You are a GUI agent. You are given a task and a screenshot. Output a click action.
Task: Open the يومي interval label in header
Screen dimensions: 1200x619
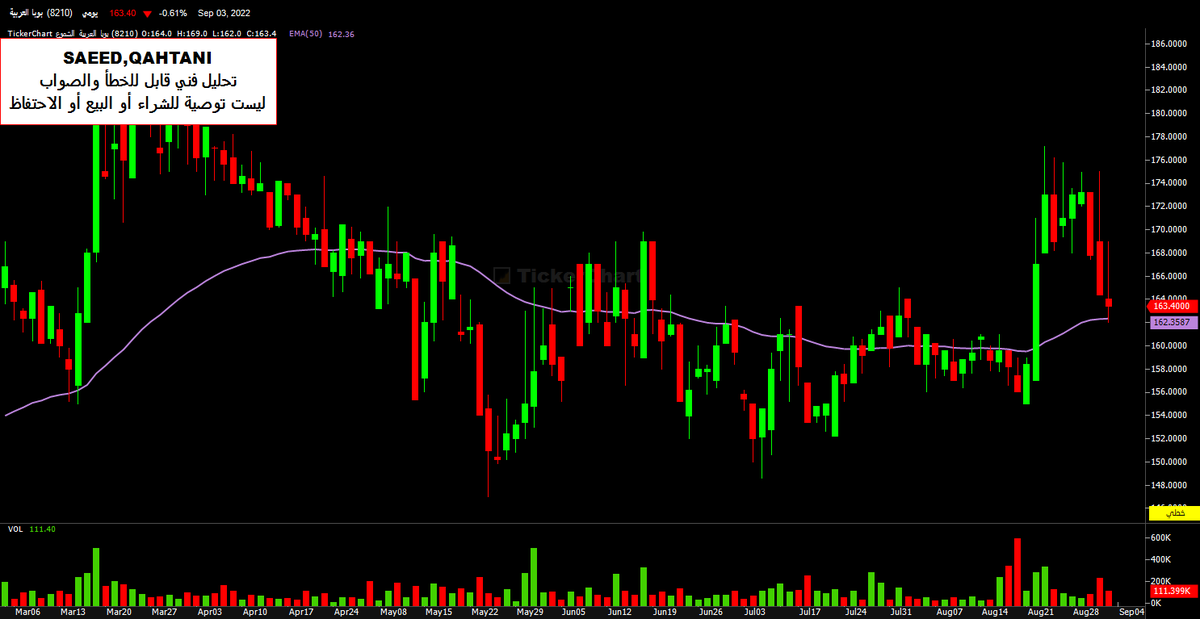point(91,14)
